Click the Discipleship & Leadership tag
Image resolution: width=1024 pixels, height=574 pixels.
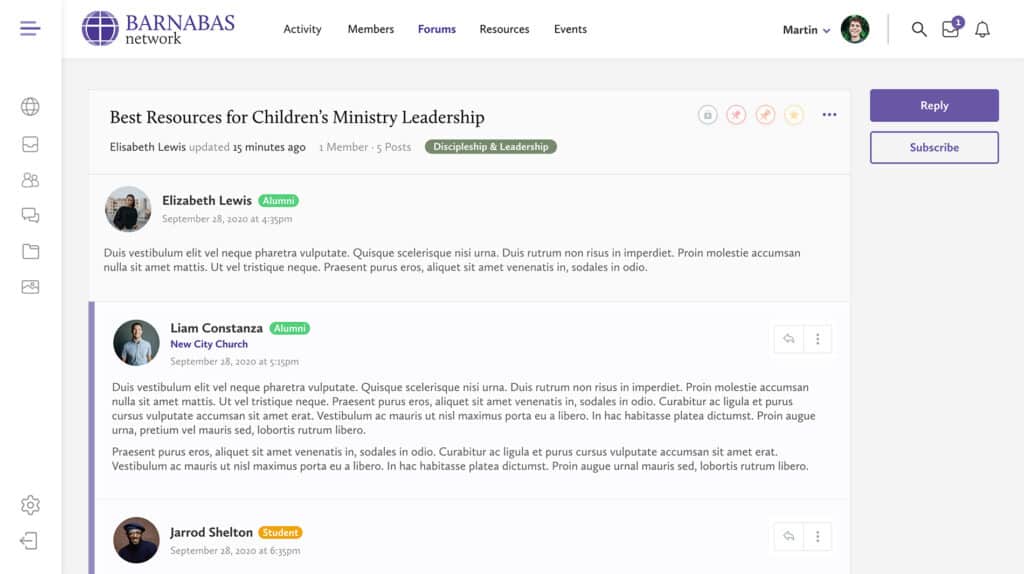tap(490, 147)
